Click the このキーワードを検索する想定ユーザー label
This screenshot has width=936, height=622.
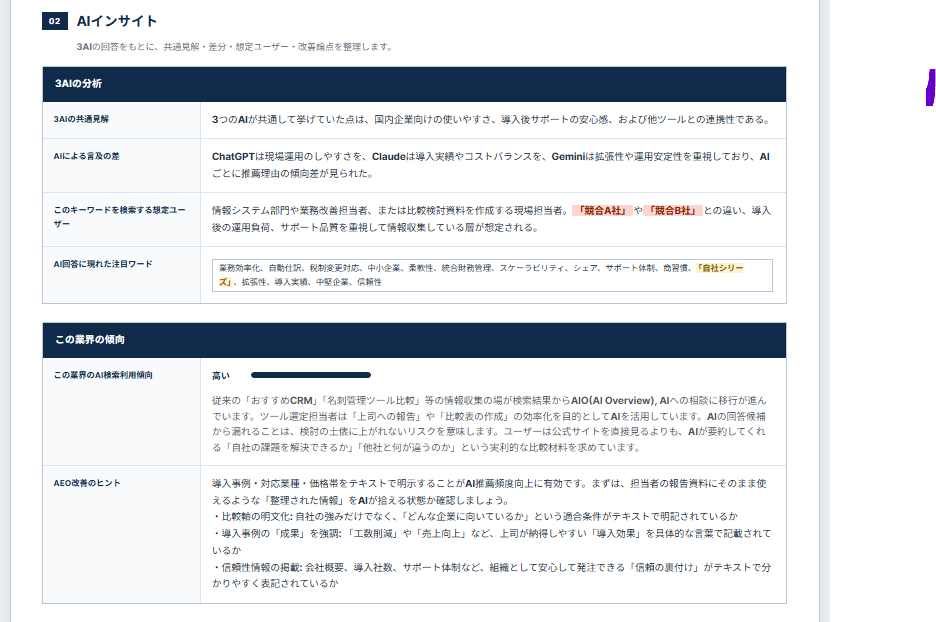[x=119, y=217]
